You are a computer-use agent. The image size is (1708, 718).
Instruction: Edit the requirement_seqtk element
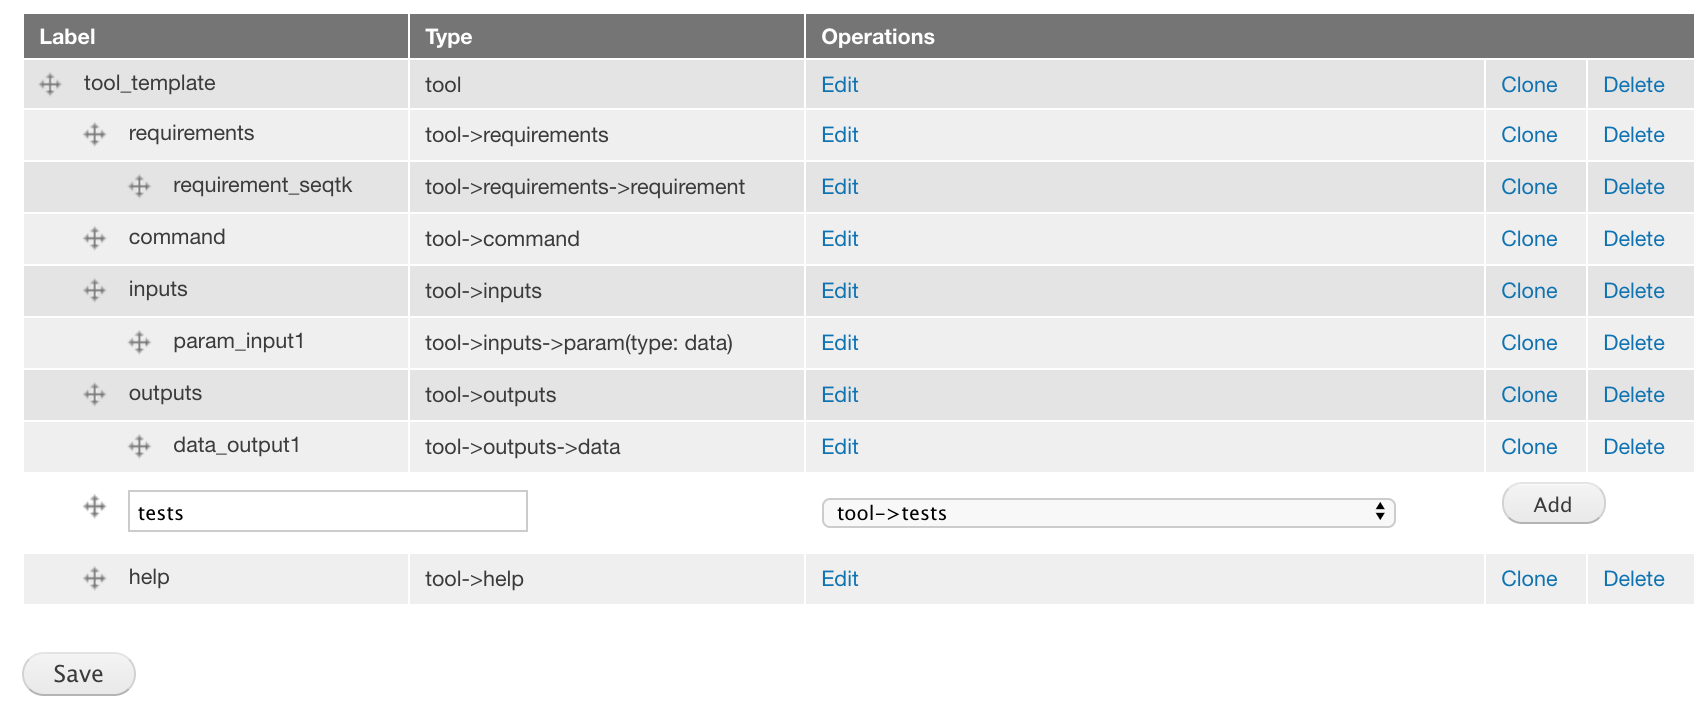840,187
